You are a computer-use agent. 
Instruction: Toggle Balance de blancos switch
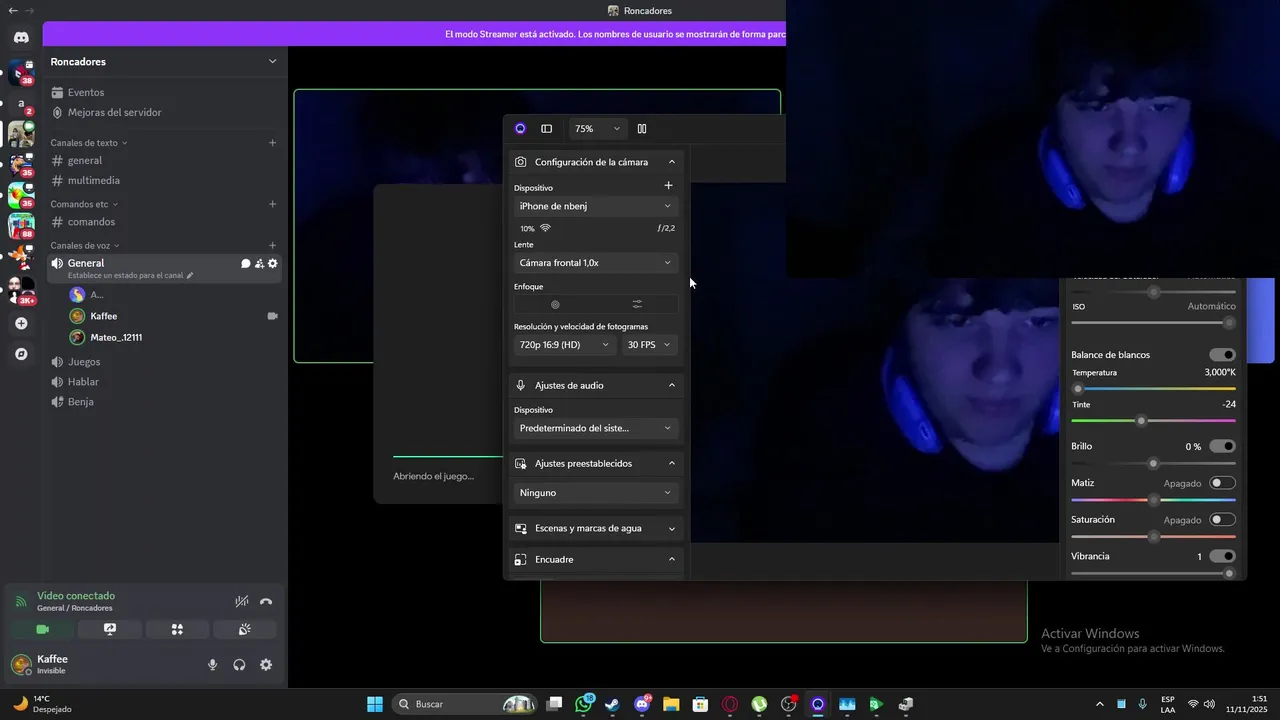coord(1222,355)
